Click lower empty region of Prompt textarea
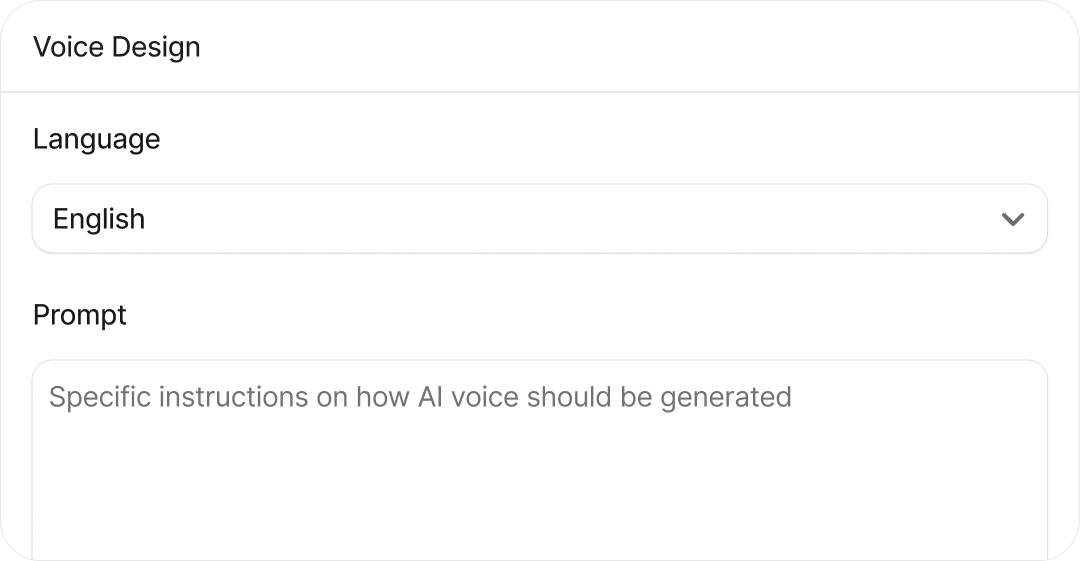The image size is (1080, 561). tap(539, 530)
